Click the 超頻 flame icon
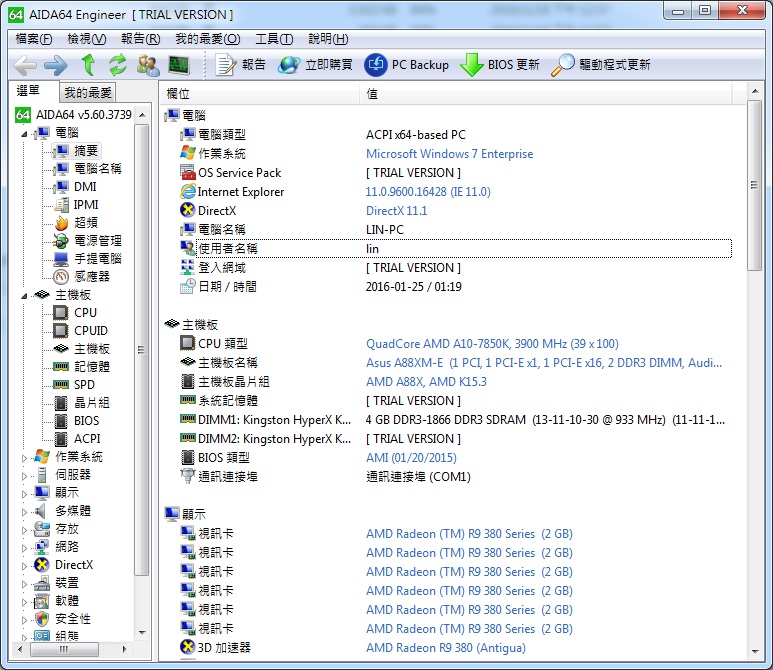This screenshot has width=773, height=670. (61, 223)
